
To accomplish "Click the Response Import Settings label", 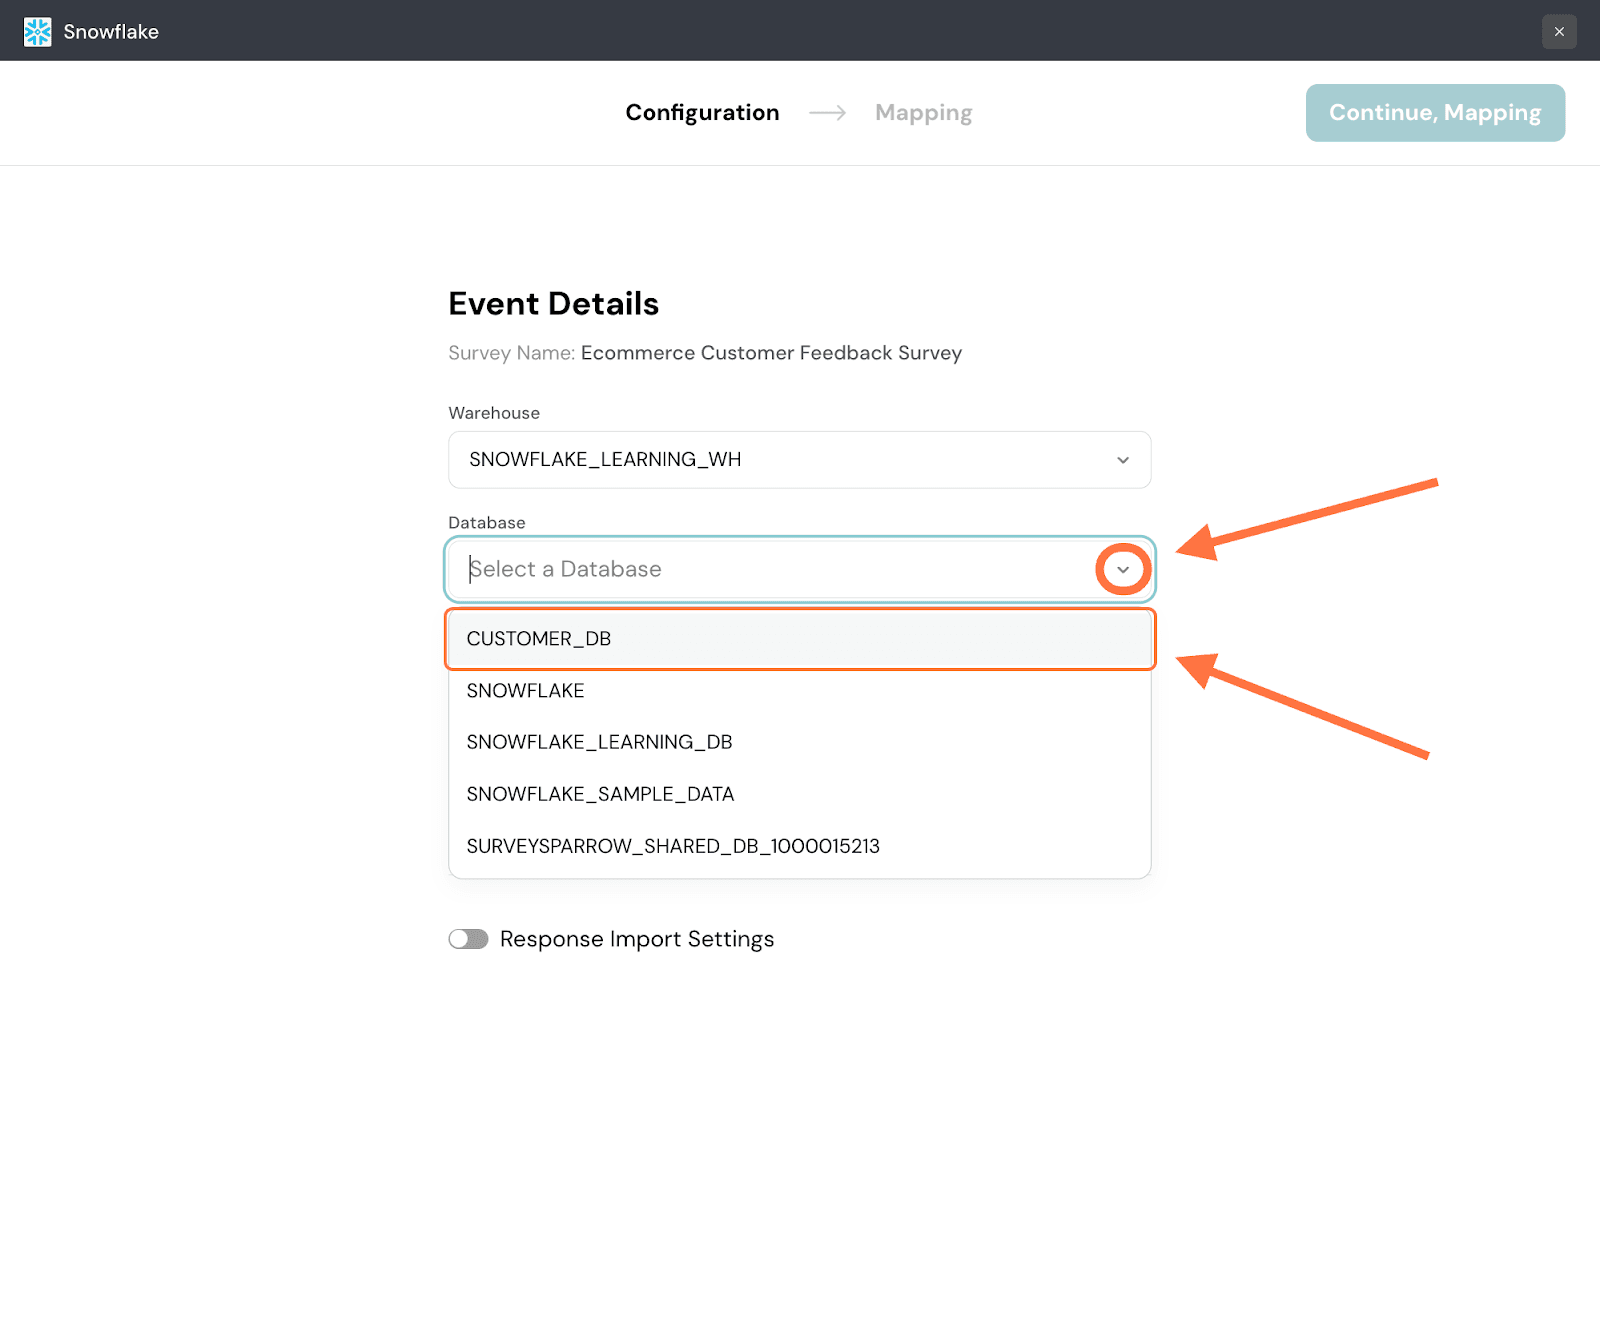I will coord(637,939).
